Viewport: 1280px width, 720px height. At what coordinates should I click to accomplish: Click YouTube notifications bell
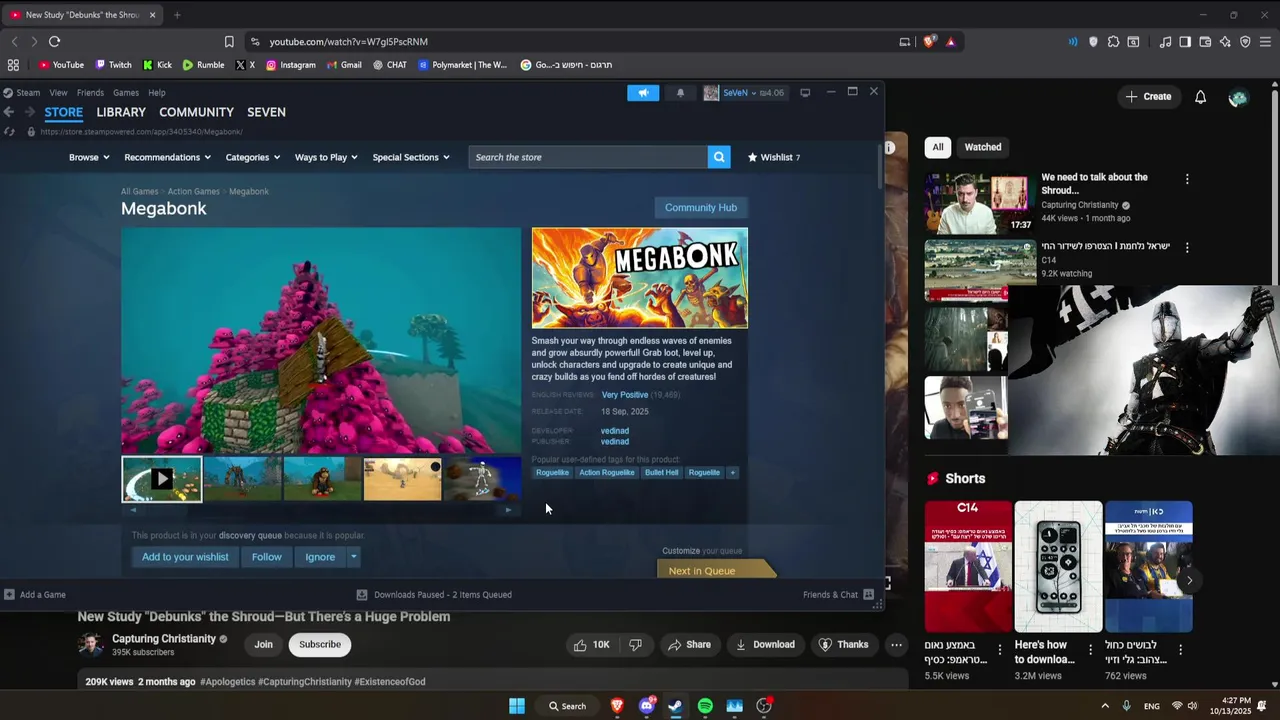tap(1200, 97)
